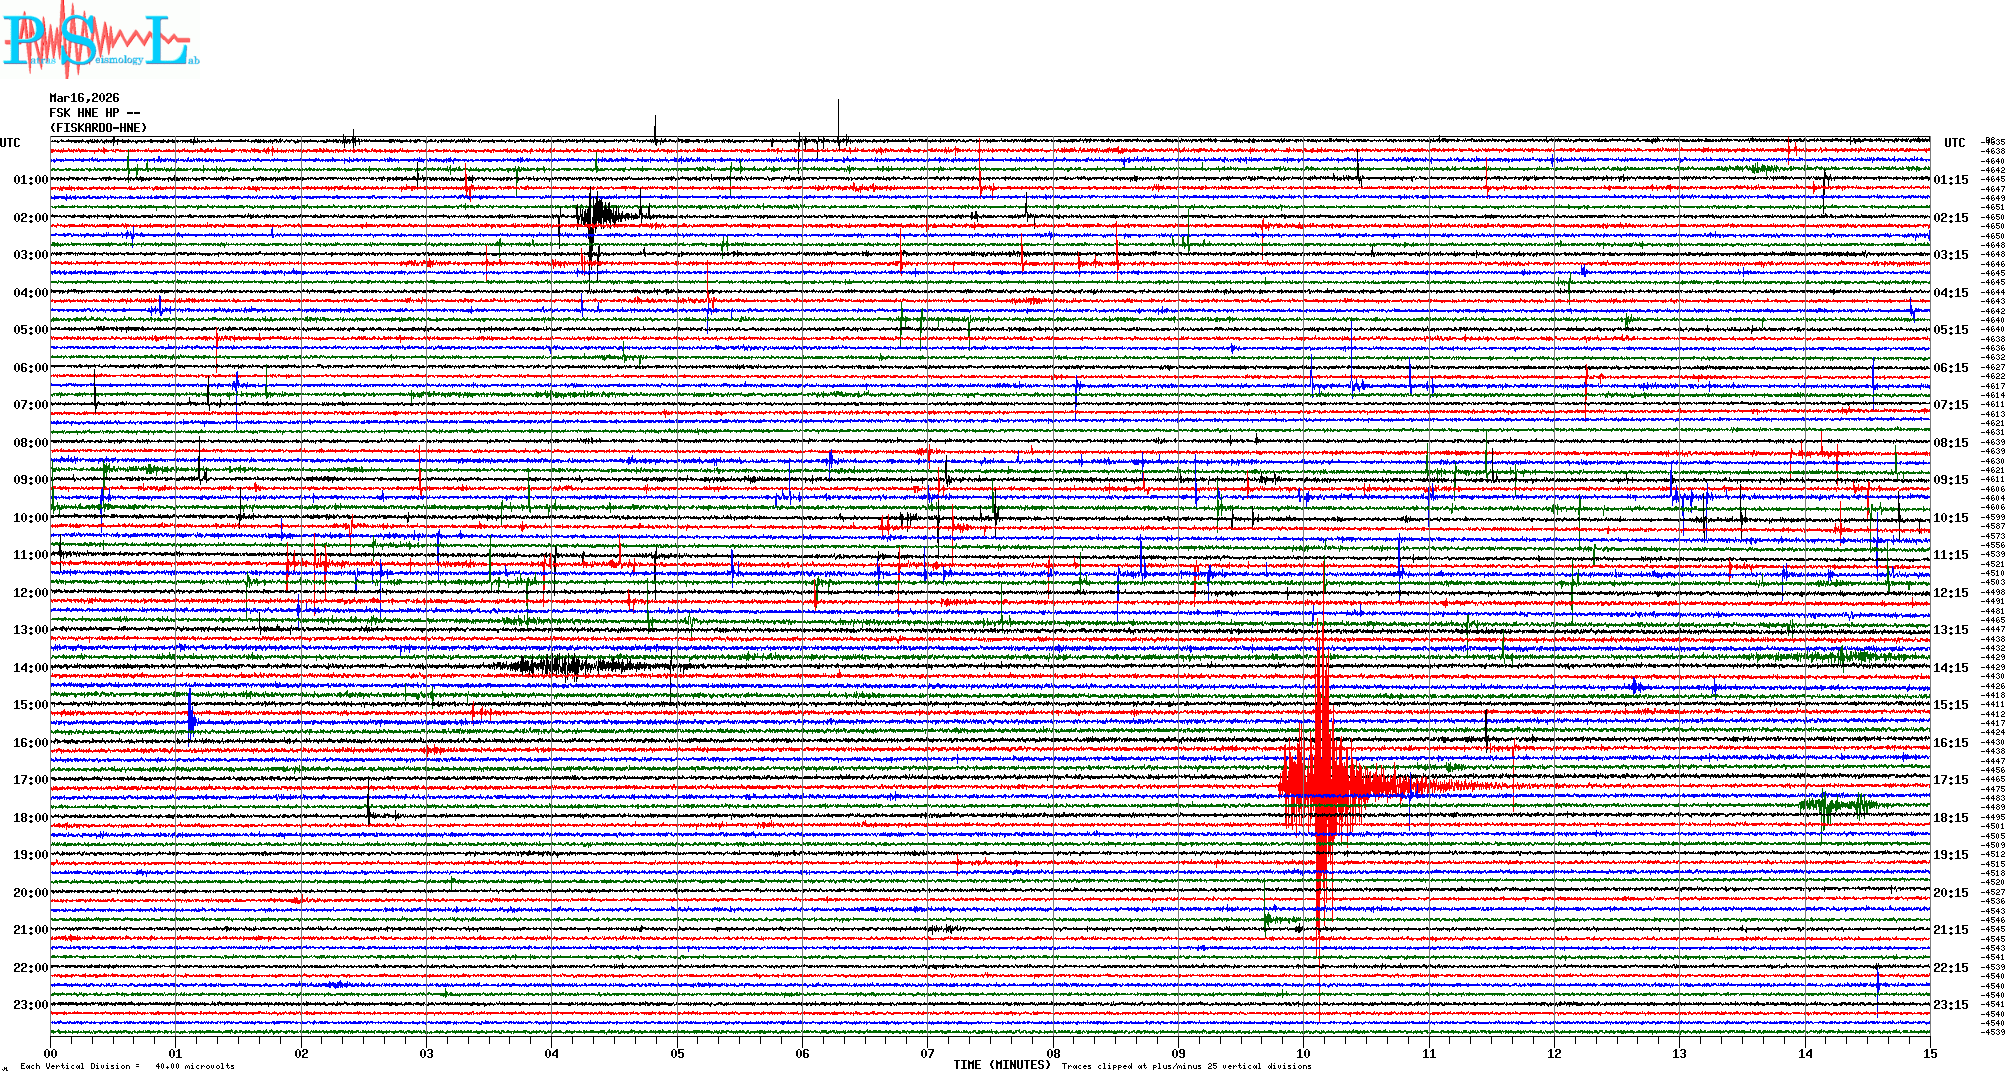Click the 17:00 hour label on left axis
2010x1080 pixels.
click(x=30, y=780)
